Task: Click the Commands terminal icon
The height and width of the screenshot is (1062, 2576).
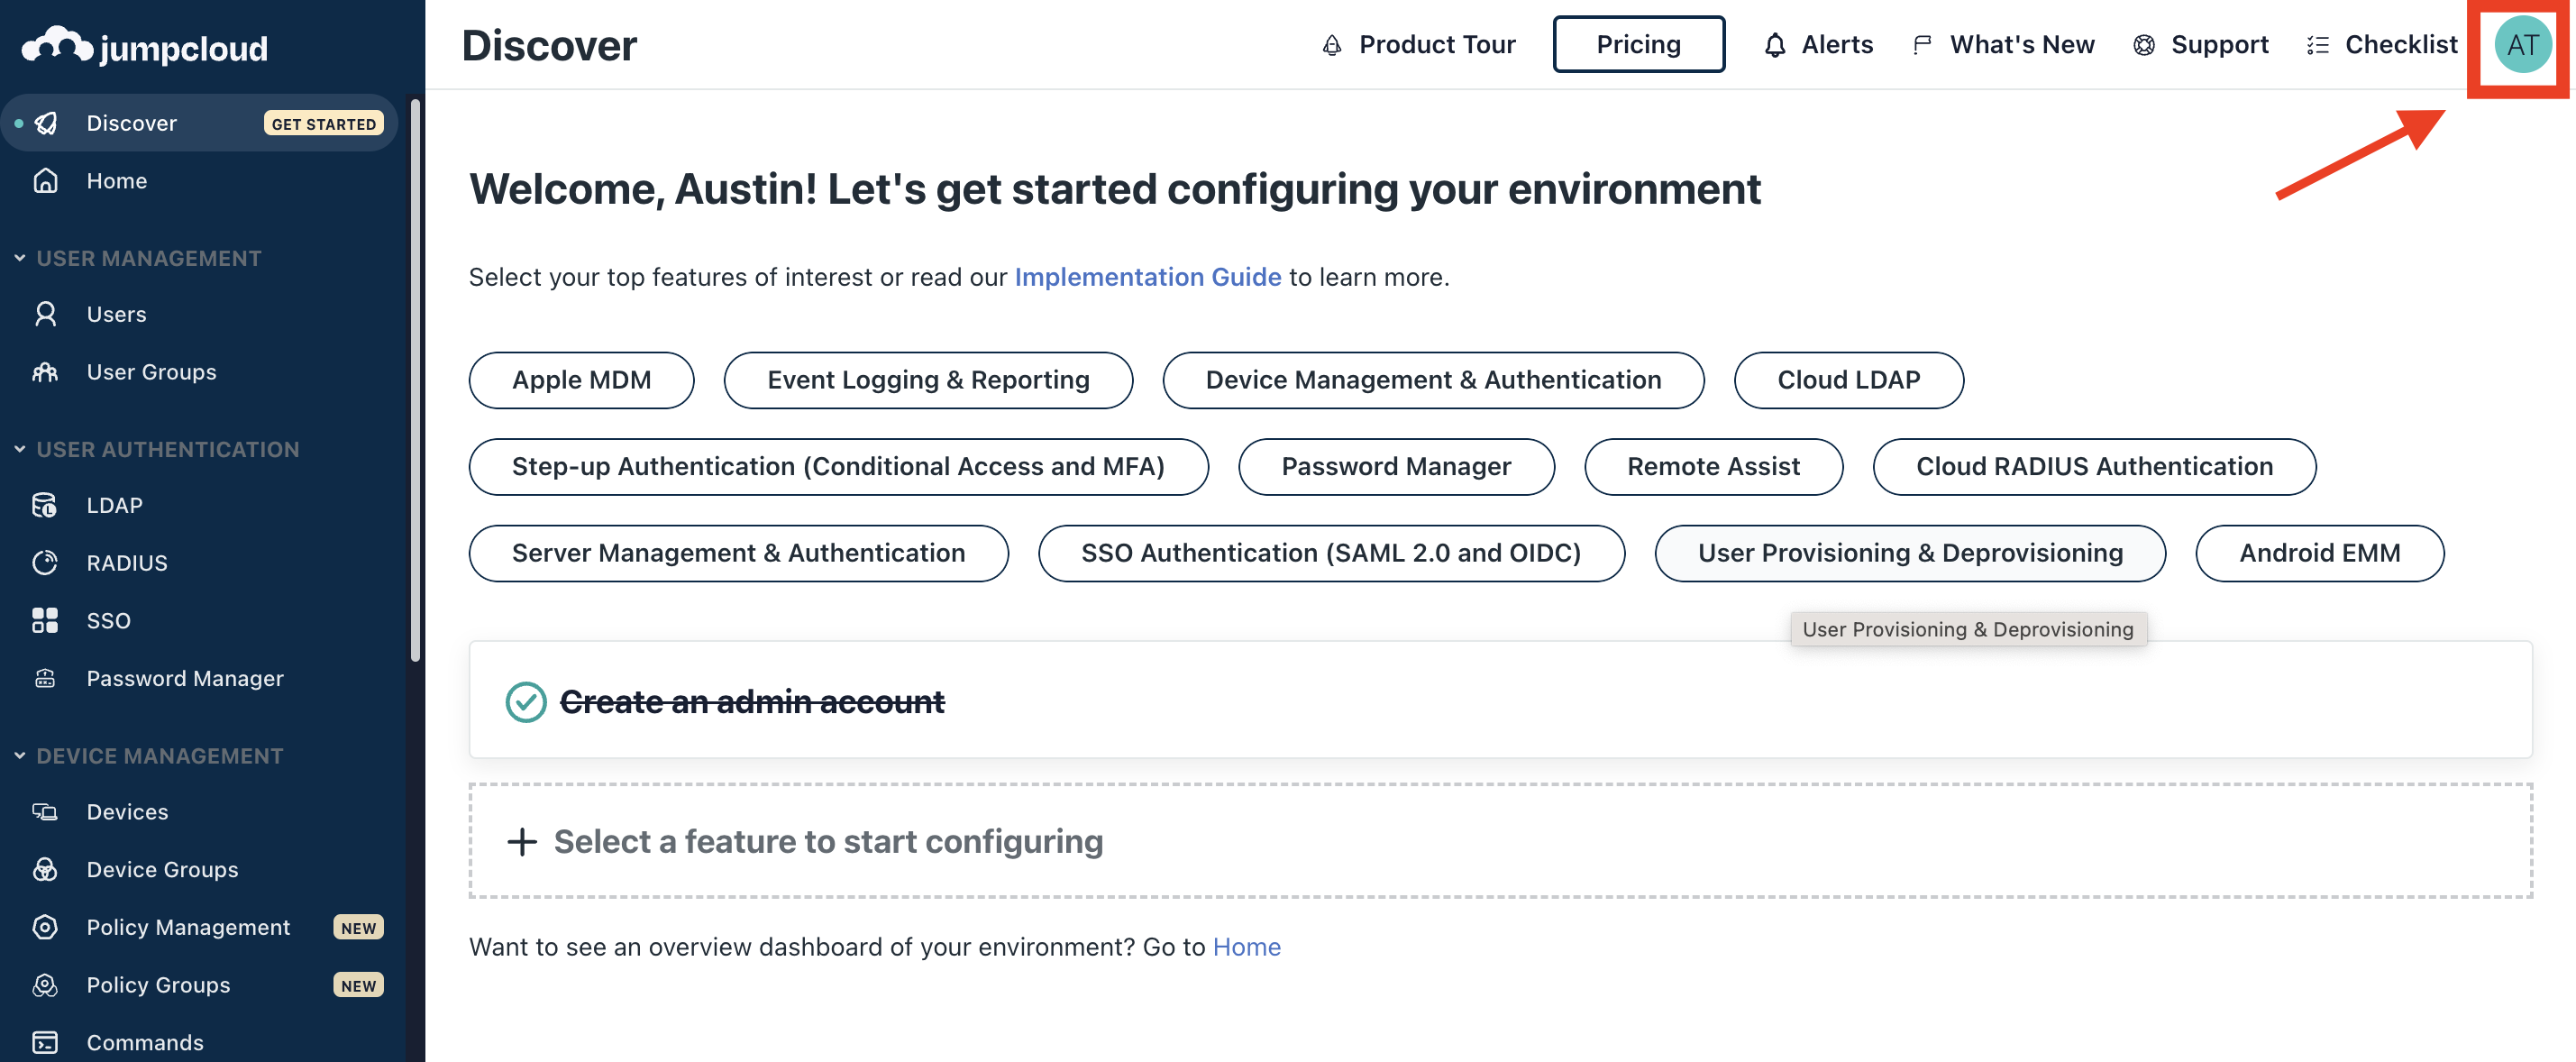Action: 46,1042
